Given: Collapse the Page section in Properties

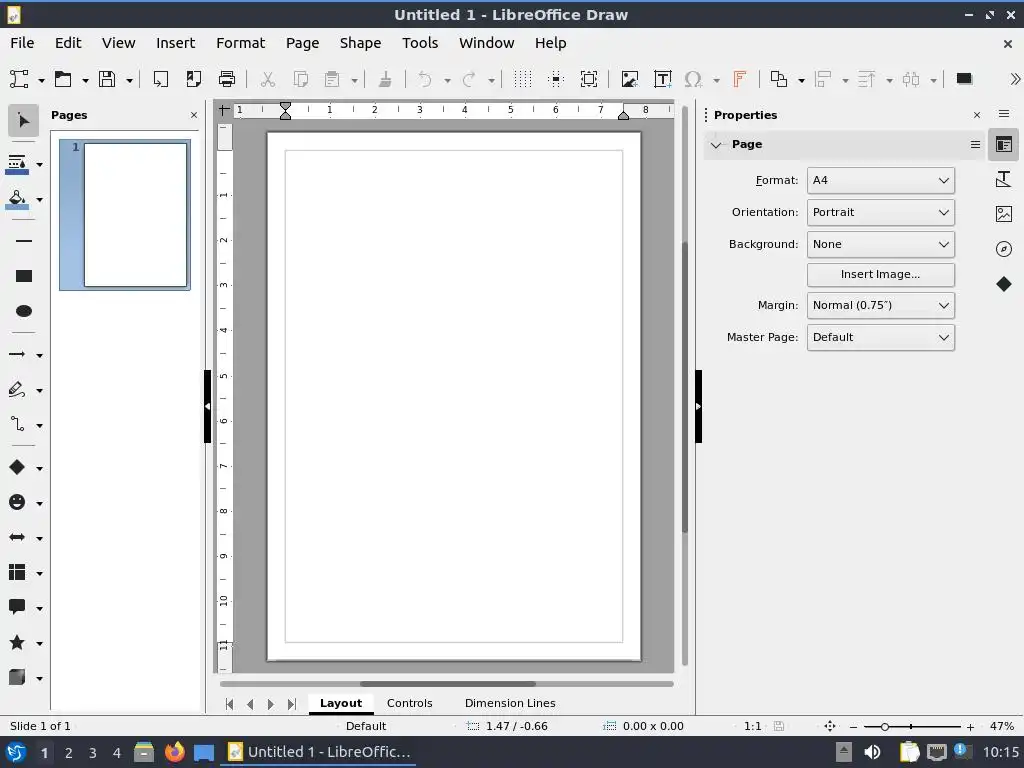Looking at the screenshot, I should pos(716,145).
